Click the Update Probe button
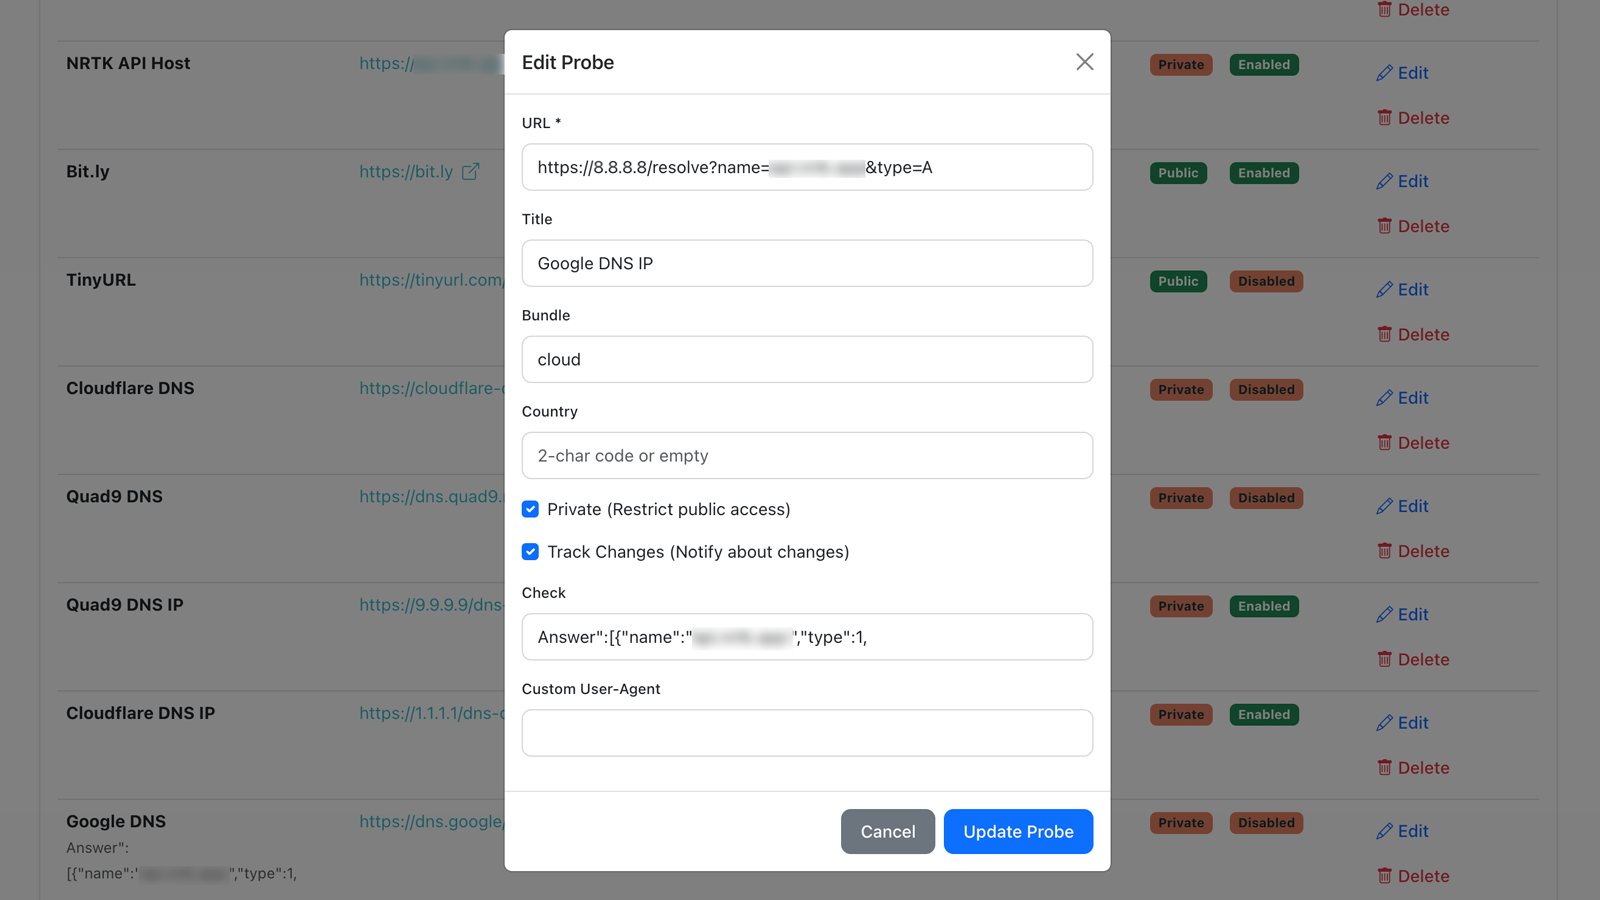Screen dimensions: 1600x900 click(1017, 831)
